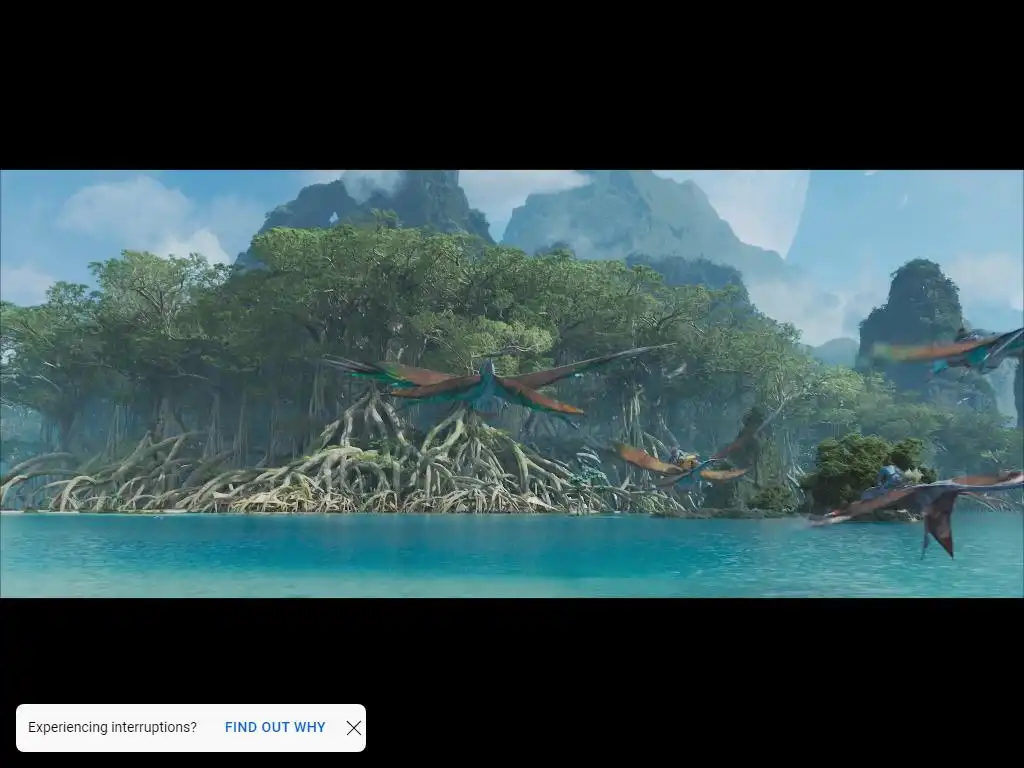This screenshot has width=1024, height=768.
Task: Click the video frame to pause playback
Action: 512,384
